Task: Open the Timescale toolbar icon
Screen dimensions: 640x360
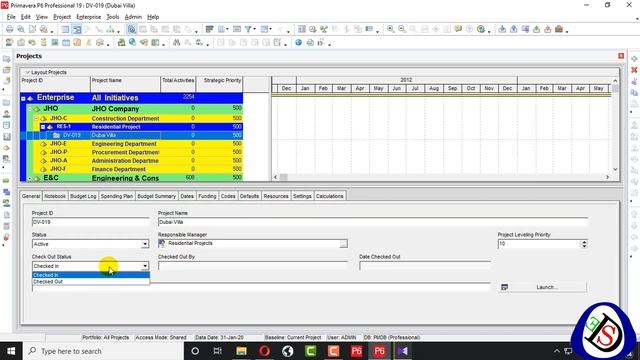Action: click(237, 29)
